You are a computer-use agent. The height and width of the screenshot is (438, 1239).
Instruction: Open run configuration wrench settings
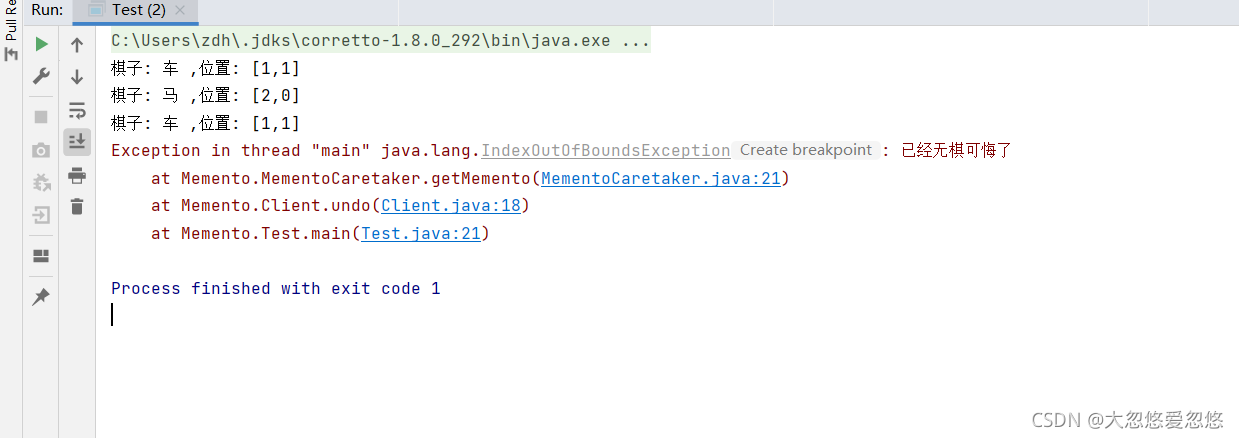coord(41,77)
